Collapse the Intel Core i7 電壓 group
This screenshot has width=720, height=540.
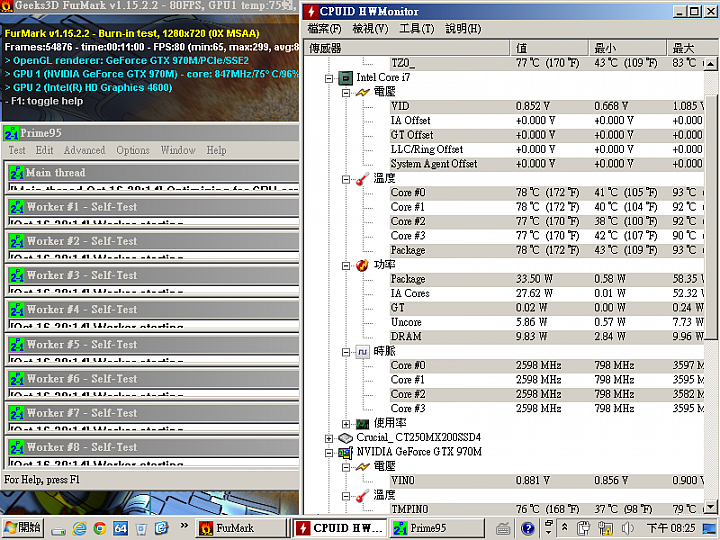(x=346, y=93)
